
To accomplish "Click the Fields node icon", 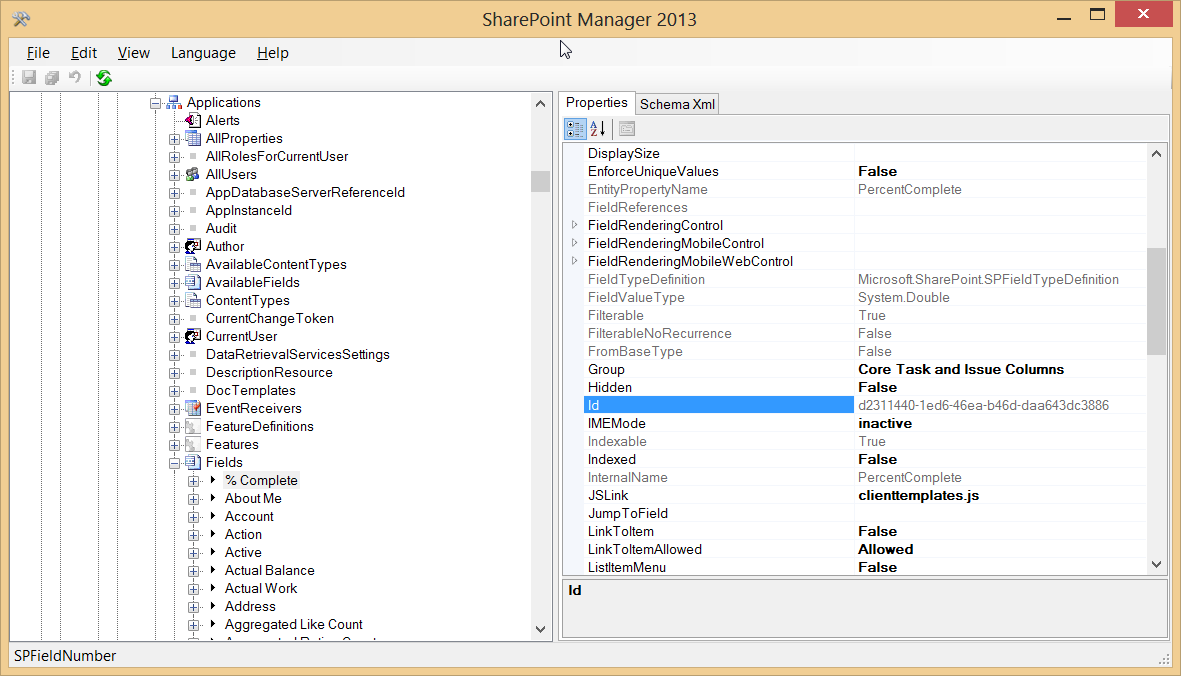I will [193, 462].
